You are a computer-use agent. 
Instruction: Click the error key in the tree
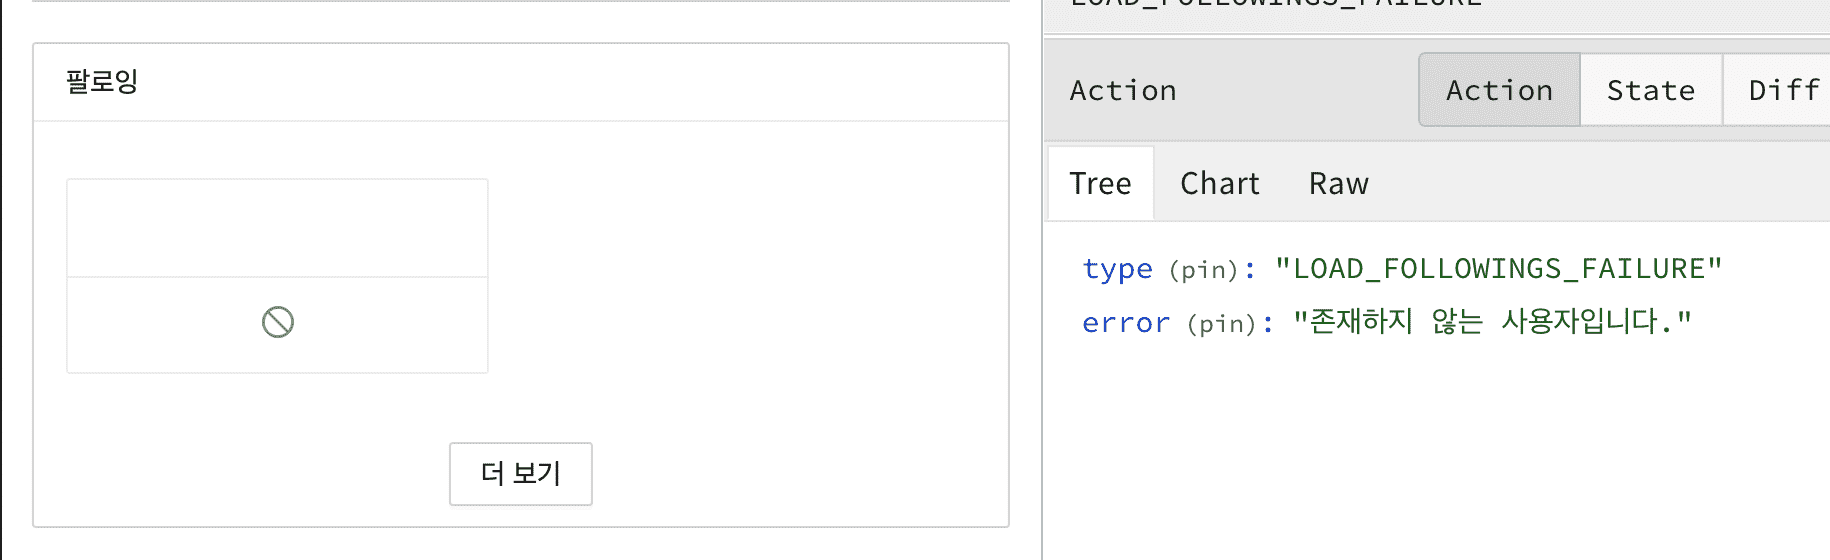pos(1125,323)
